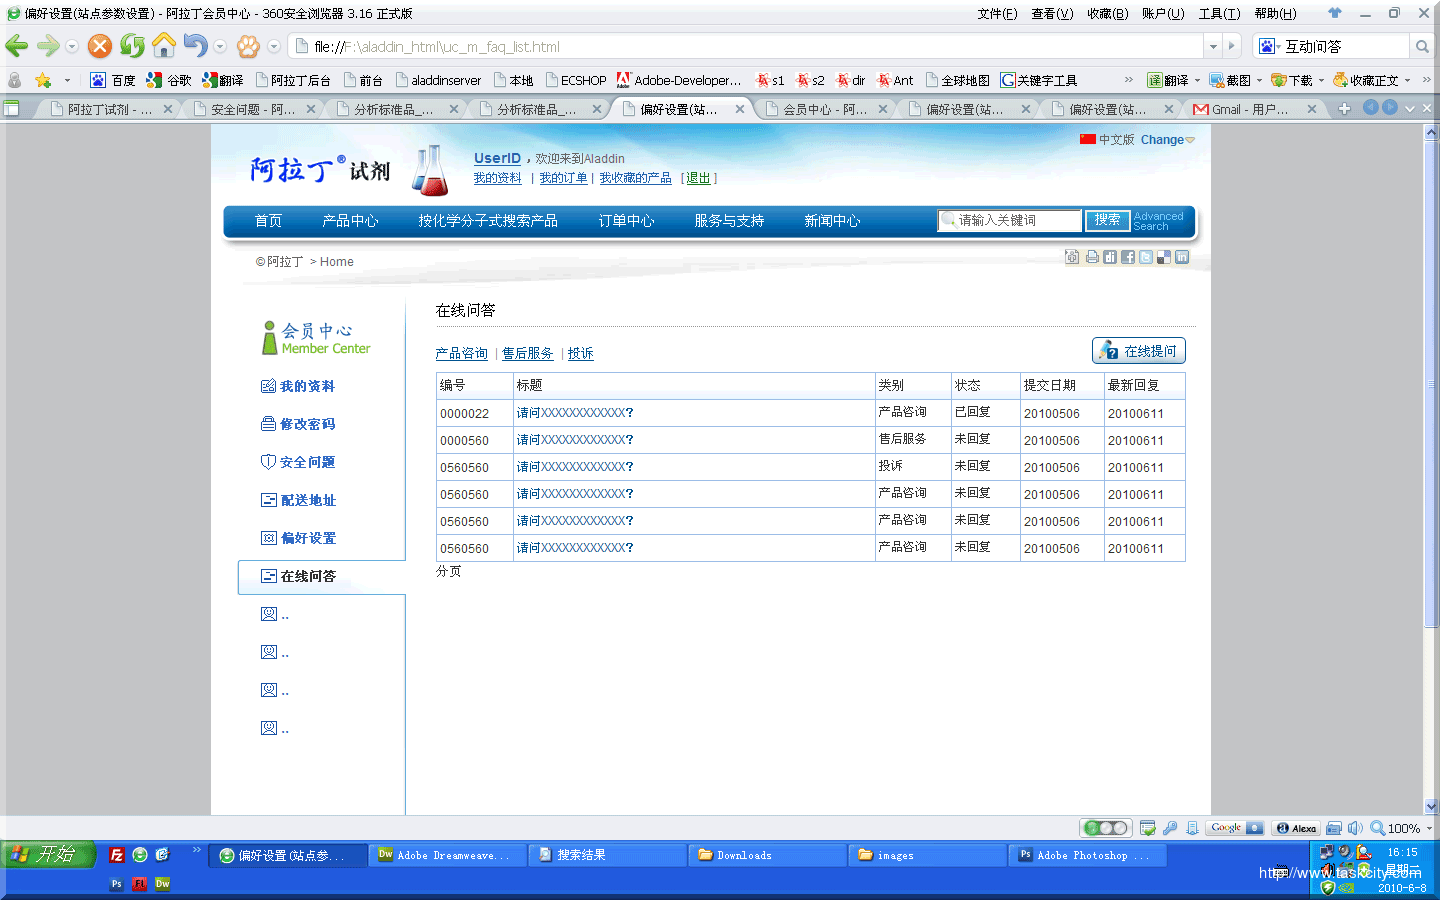Screen dimensions: 1440x900
Task: Click the 在线提问 button
Action: coord(1139,351)
